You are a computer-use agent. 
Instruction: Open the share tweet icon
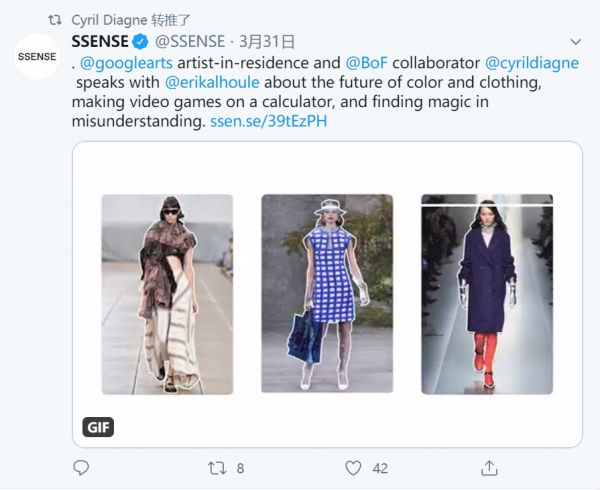489,467
